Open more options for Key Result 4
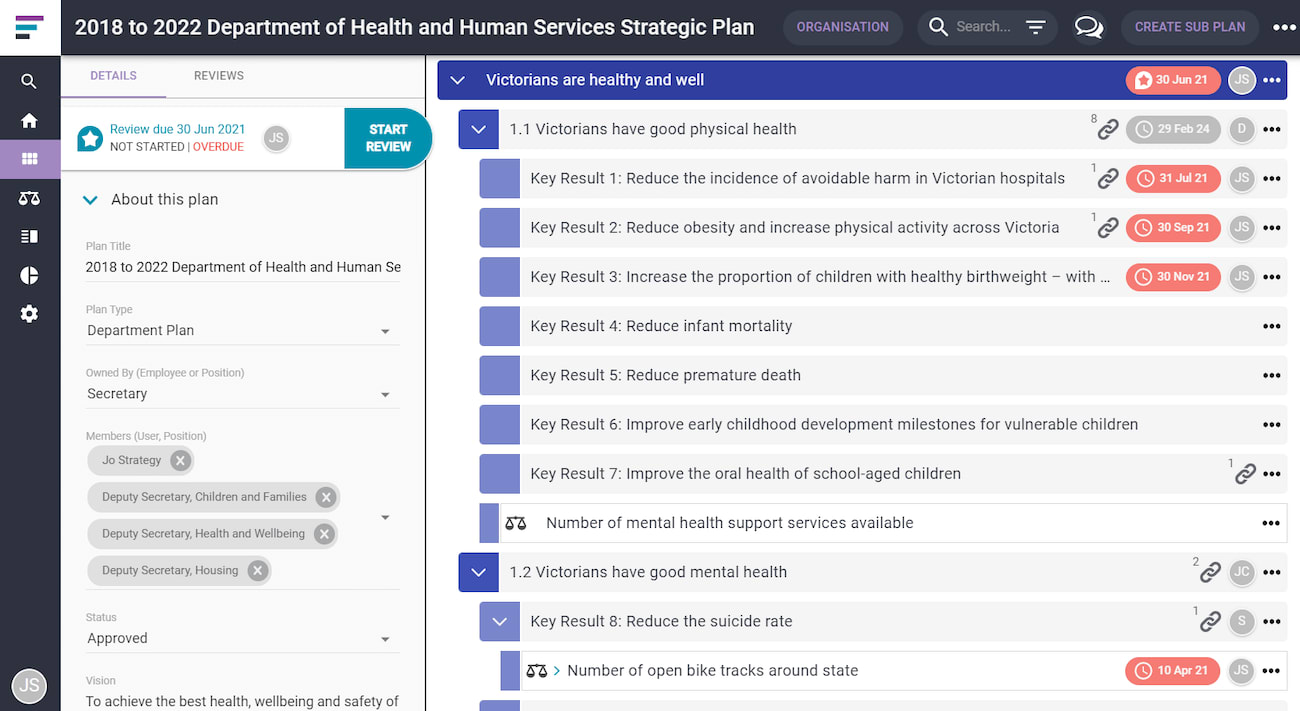 click(1271, 326)
